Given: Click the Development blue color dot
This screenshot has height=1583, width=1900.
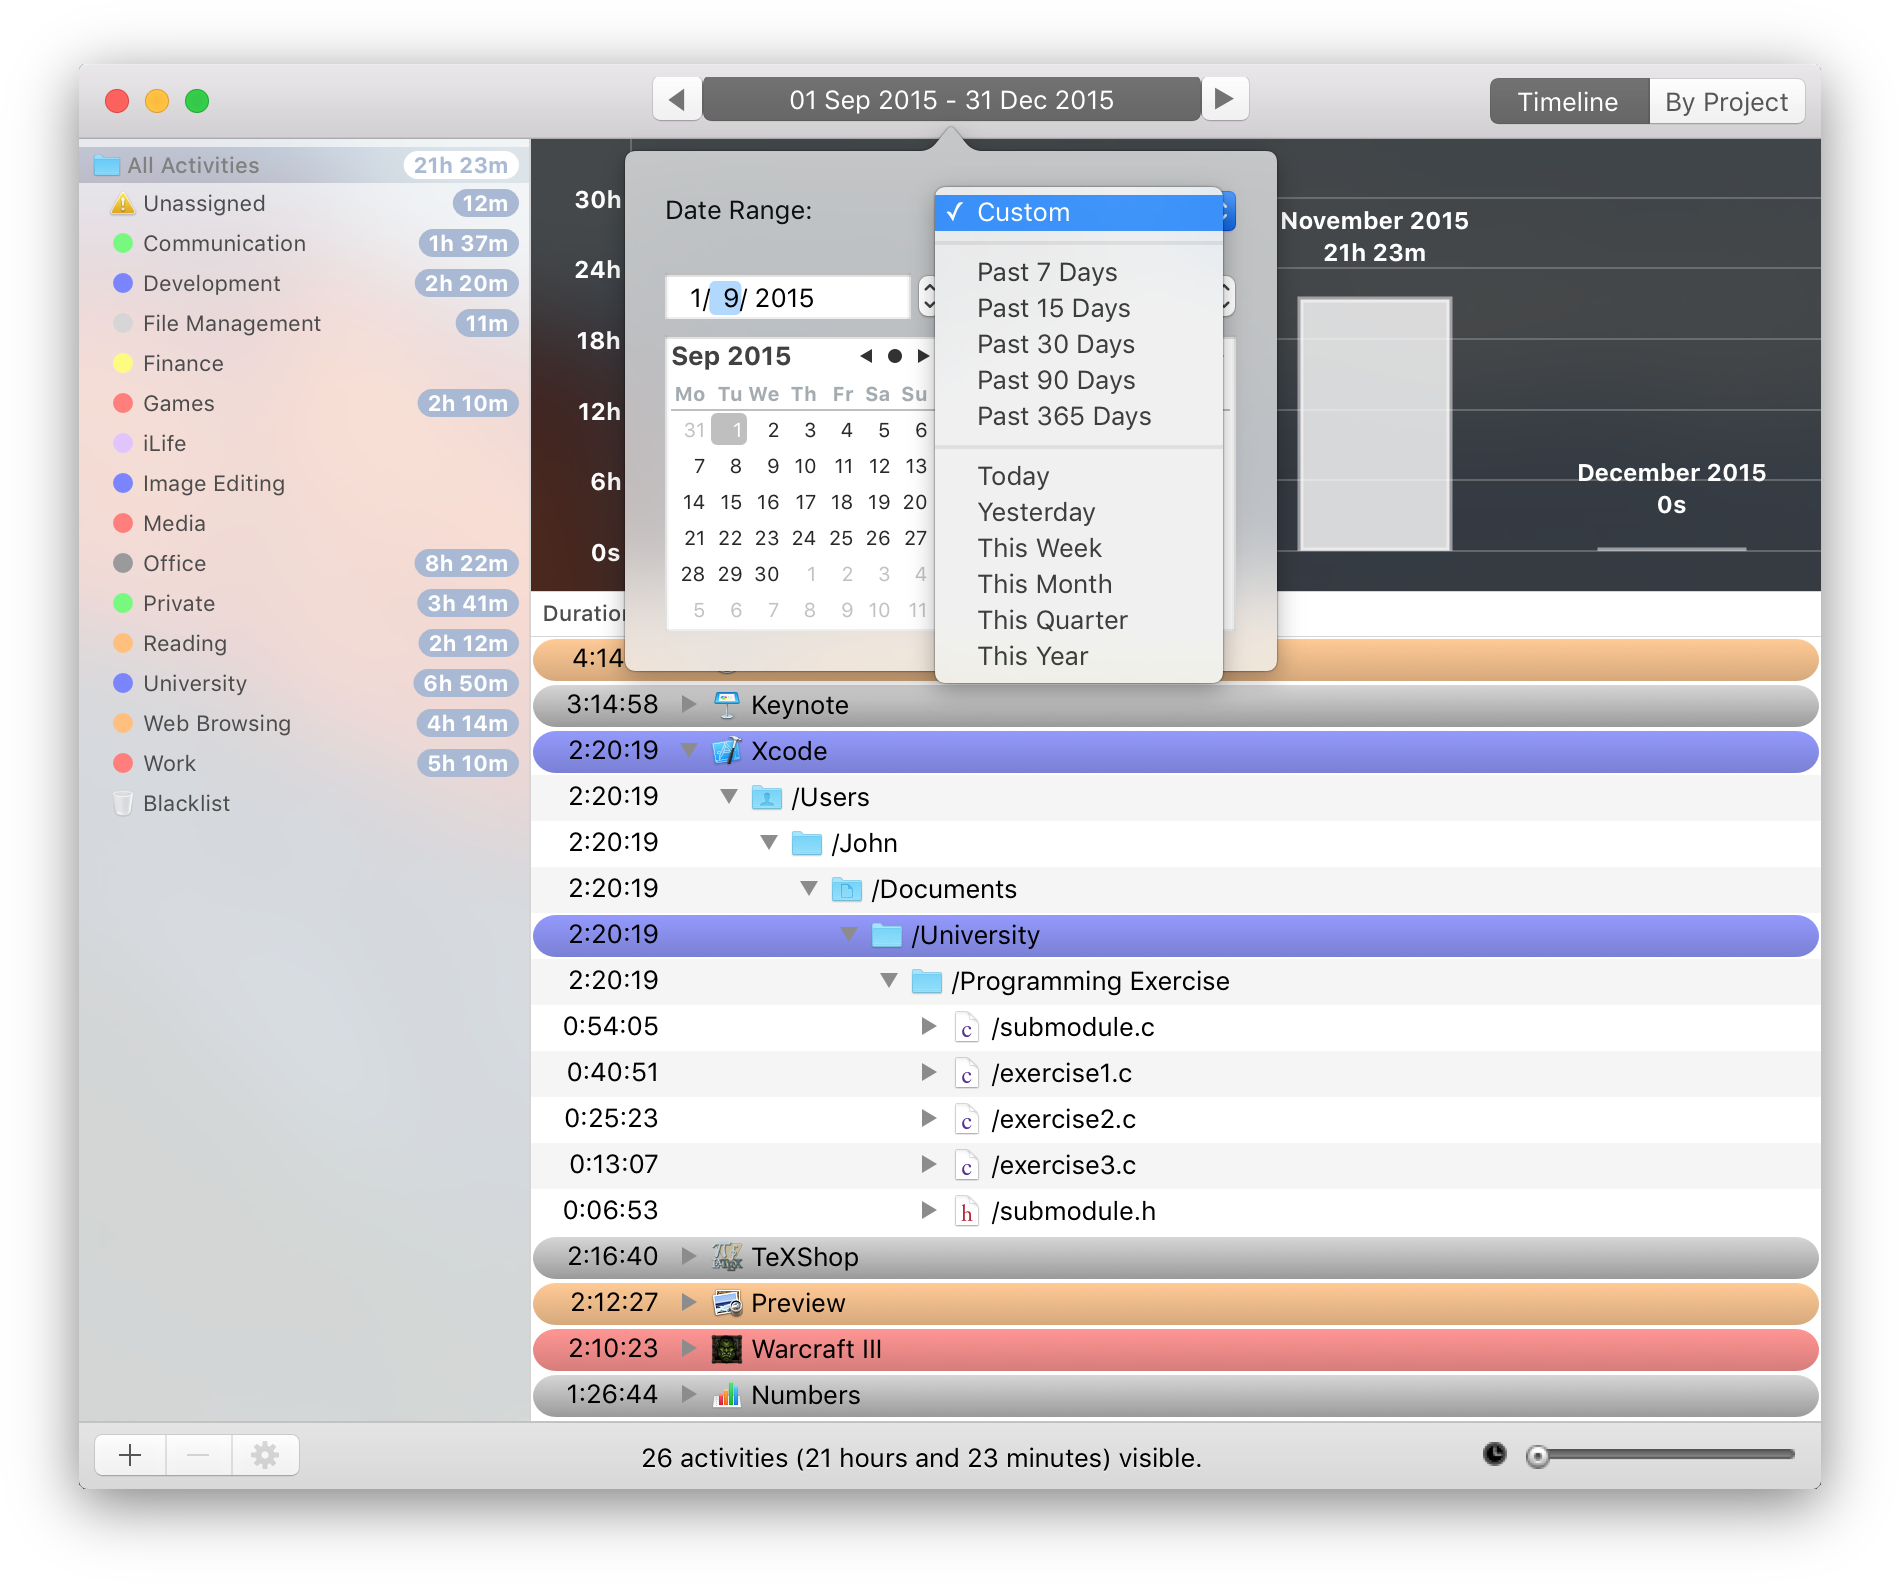Looking at the screenshot, I should point(123,283).
